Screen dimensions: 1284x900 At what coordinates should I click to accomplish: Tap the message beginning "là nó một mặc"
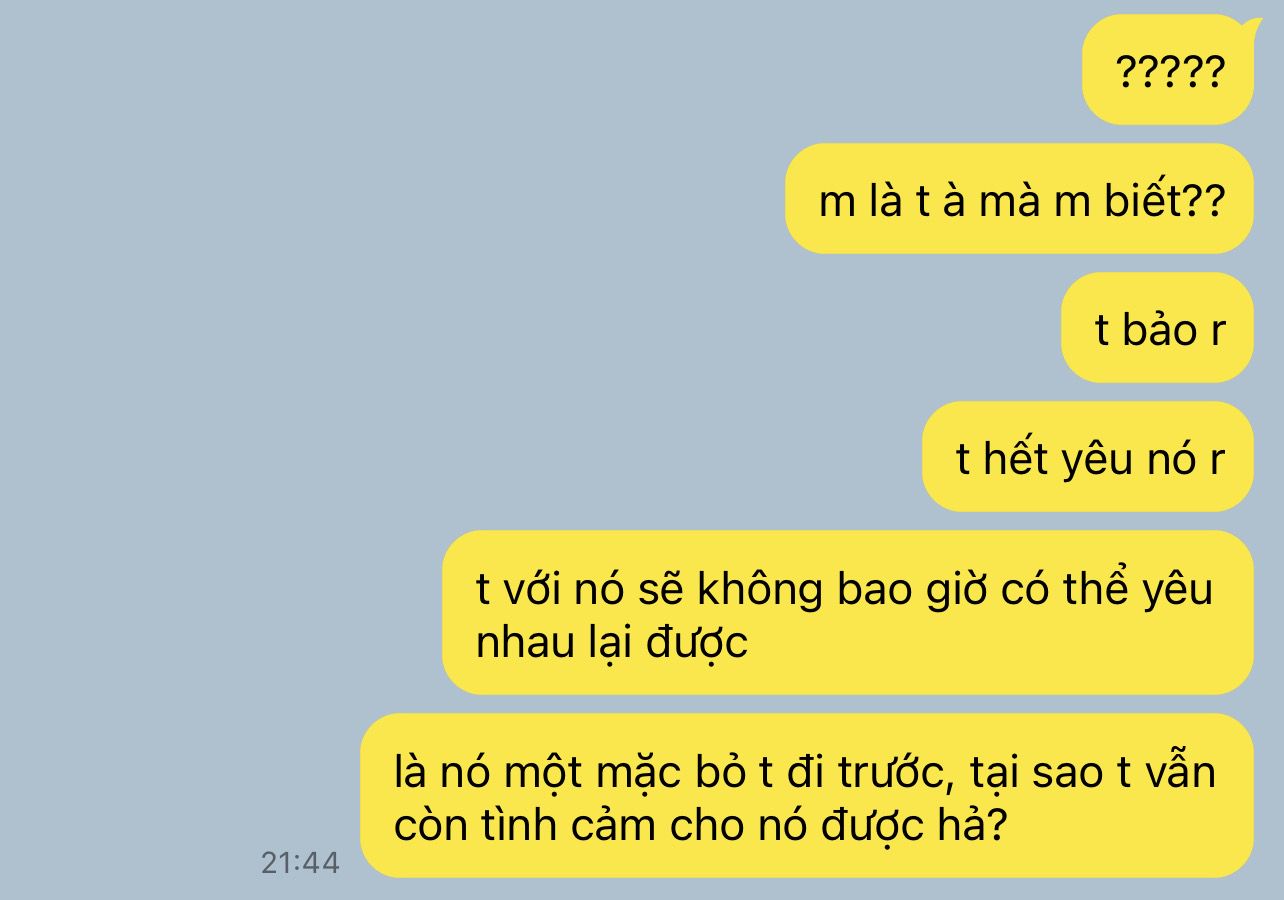click(x=807, y=796)
